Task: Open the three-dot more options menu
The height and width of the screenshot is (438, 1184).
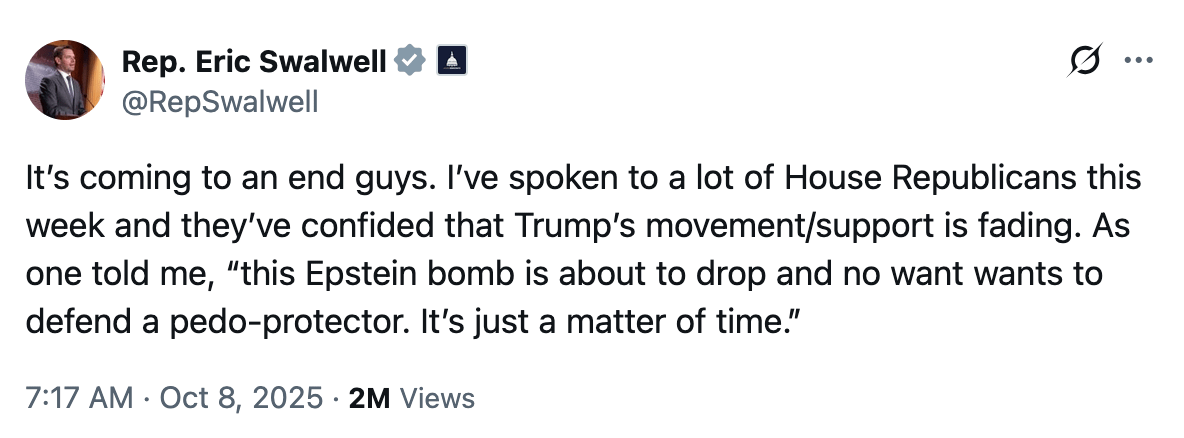Action: pos(1138,62)
